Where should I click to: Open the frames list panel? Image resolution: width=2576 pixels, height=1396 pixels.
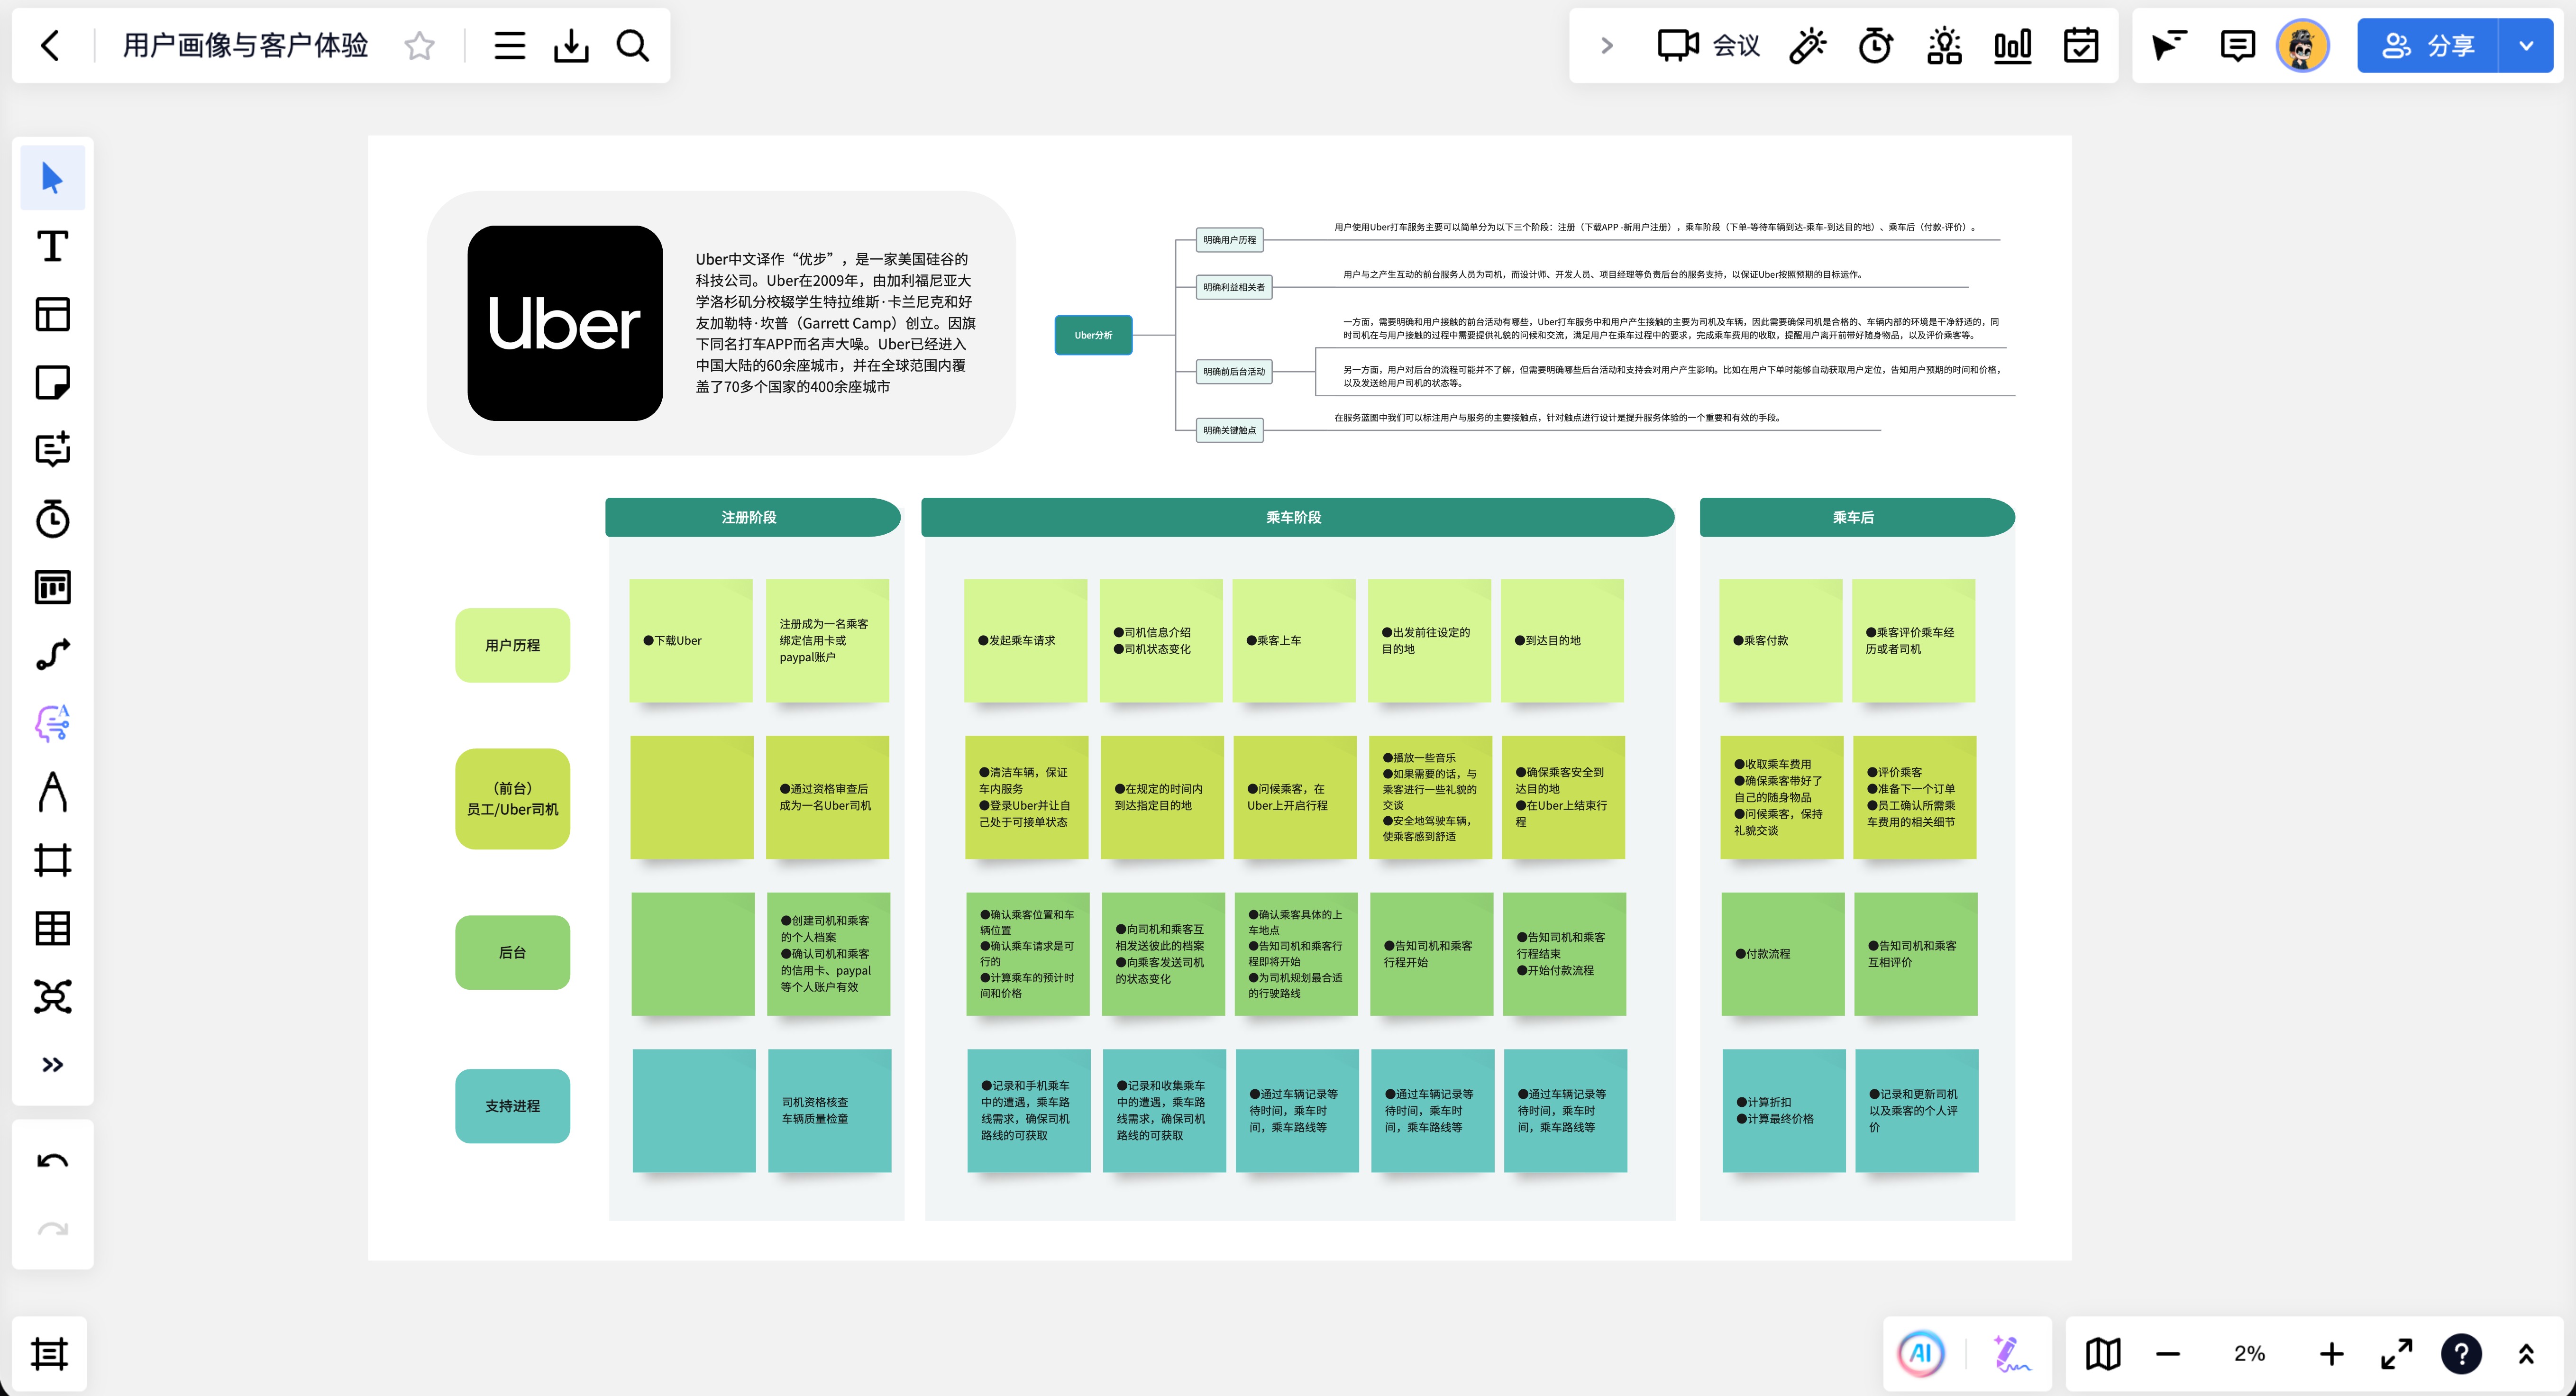point(49,1354)
